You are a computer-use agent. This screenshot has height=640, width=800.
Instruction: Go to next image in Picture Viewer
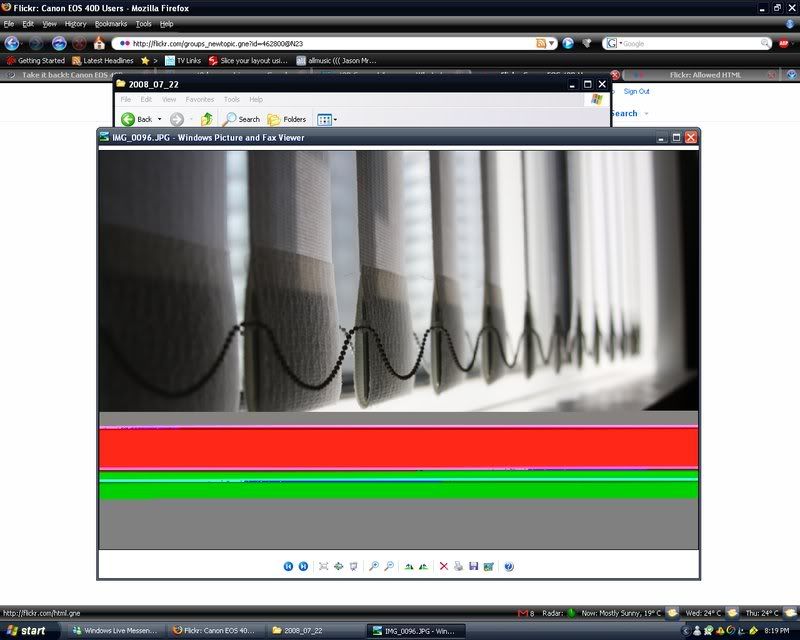(x=303, y=566)
